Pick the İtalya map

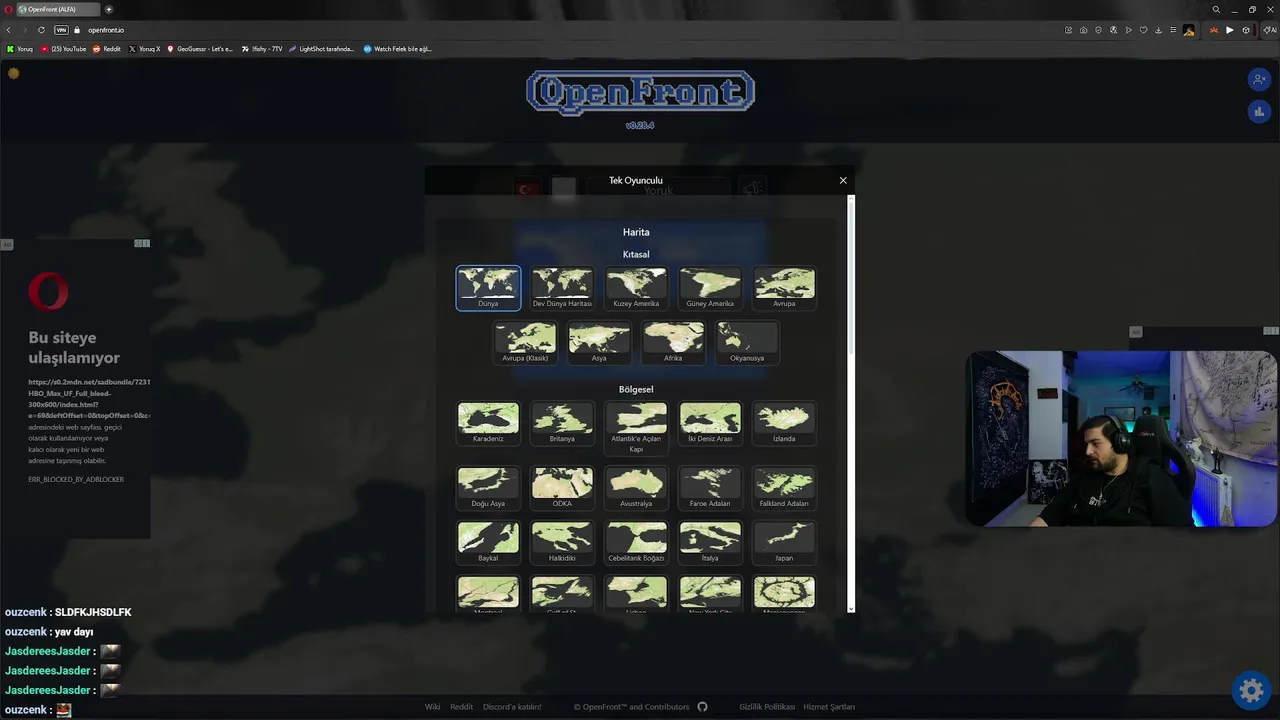[x=710, y=542]
